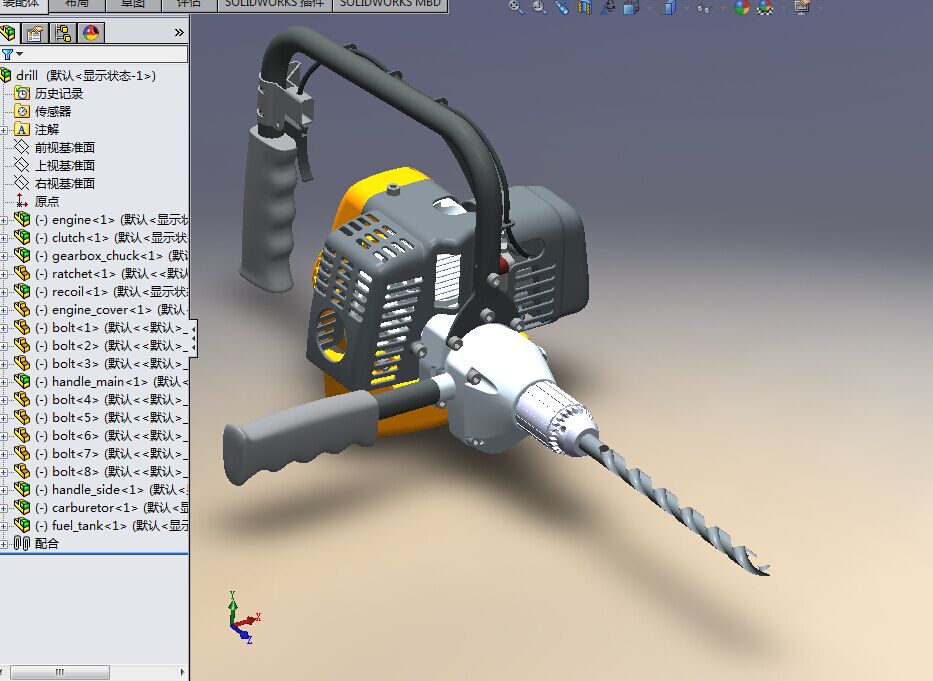This screenshot has width=933, height=681.
Task: Open the Hide/Show Items glasses dropdown
Action: tap(704, 7)
